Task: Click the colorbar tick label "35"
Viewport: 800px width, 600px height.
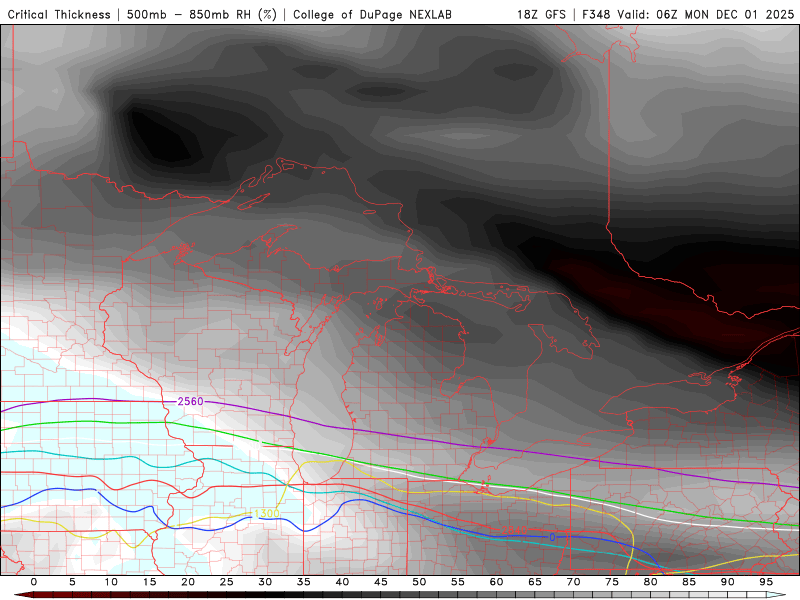Action: click(x=304, y=582)
